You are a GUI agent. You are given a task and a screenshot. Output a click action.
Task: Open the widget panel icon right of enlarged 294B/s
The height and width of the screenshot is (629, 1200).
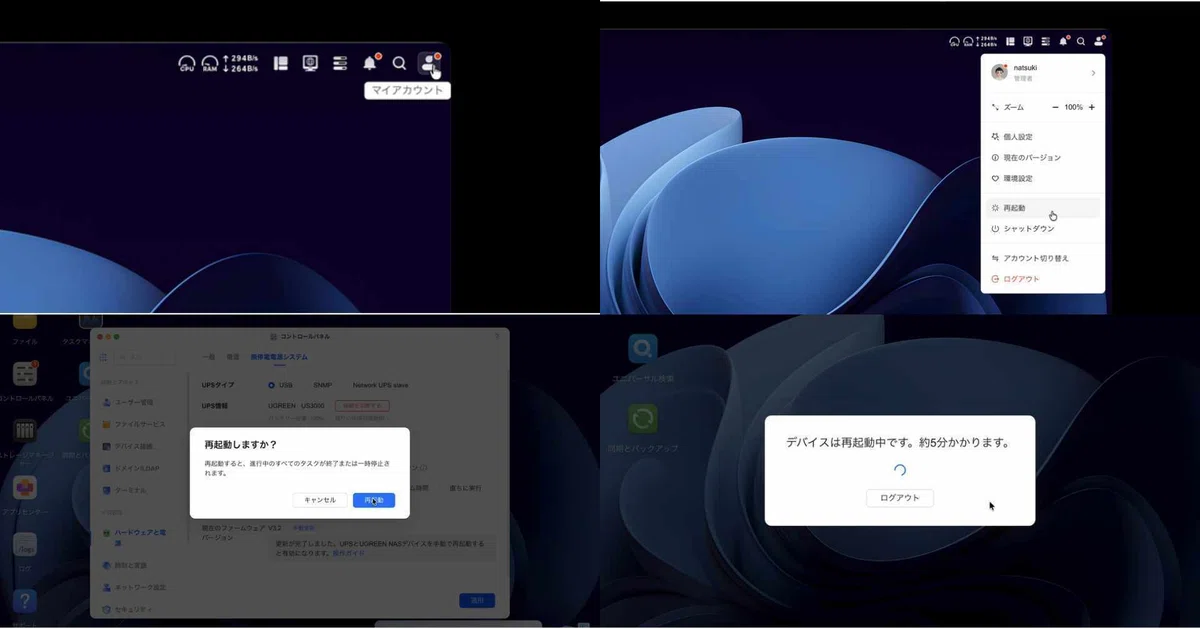click(281, 63)
